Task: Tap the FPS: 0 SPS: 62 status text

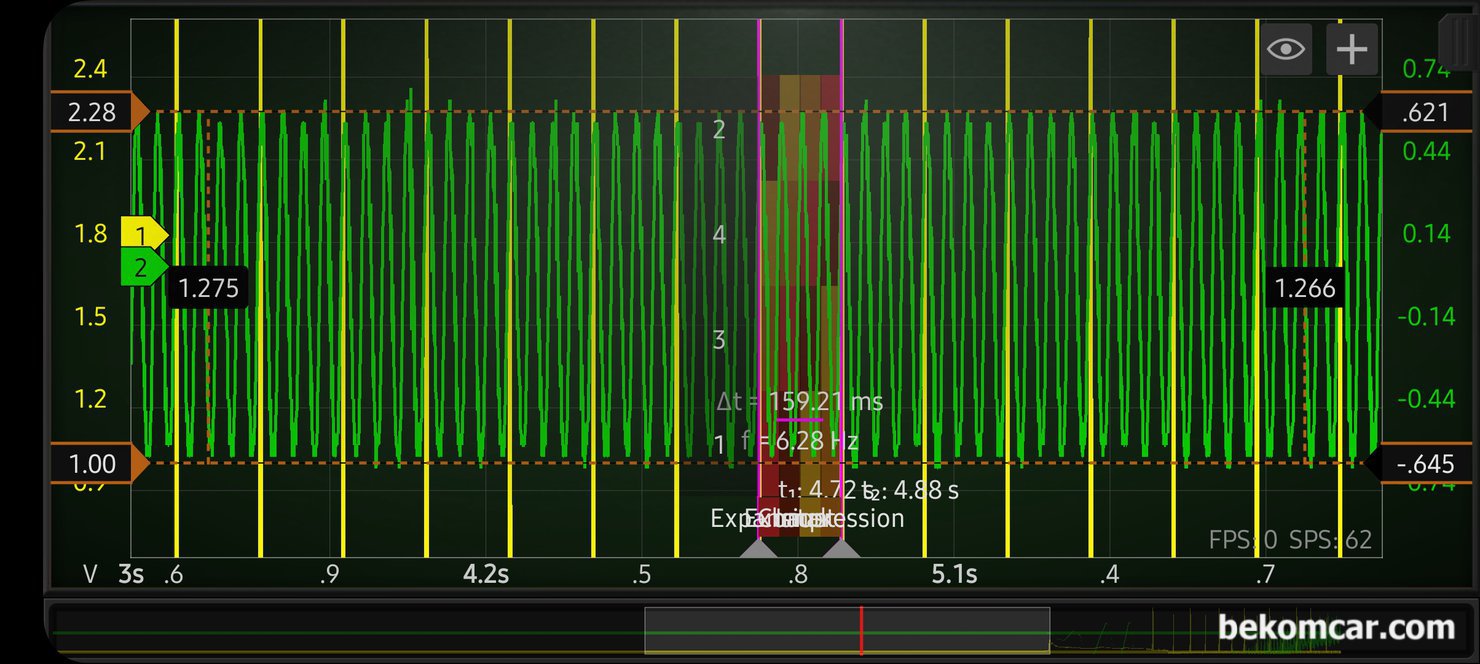Action: click(x=1290, y=540)
